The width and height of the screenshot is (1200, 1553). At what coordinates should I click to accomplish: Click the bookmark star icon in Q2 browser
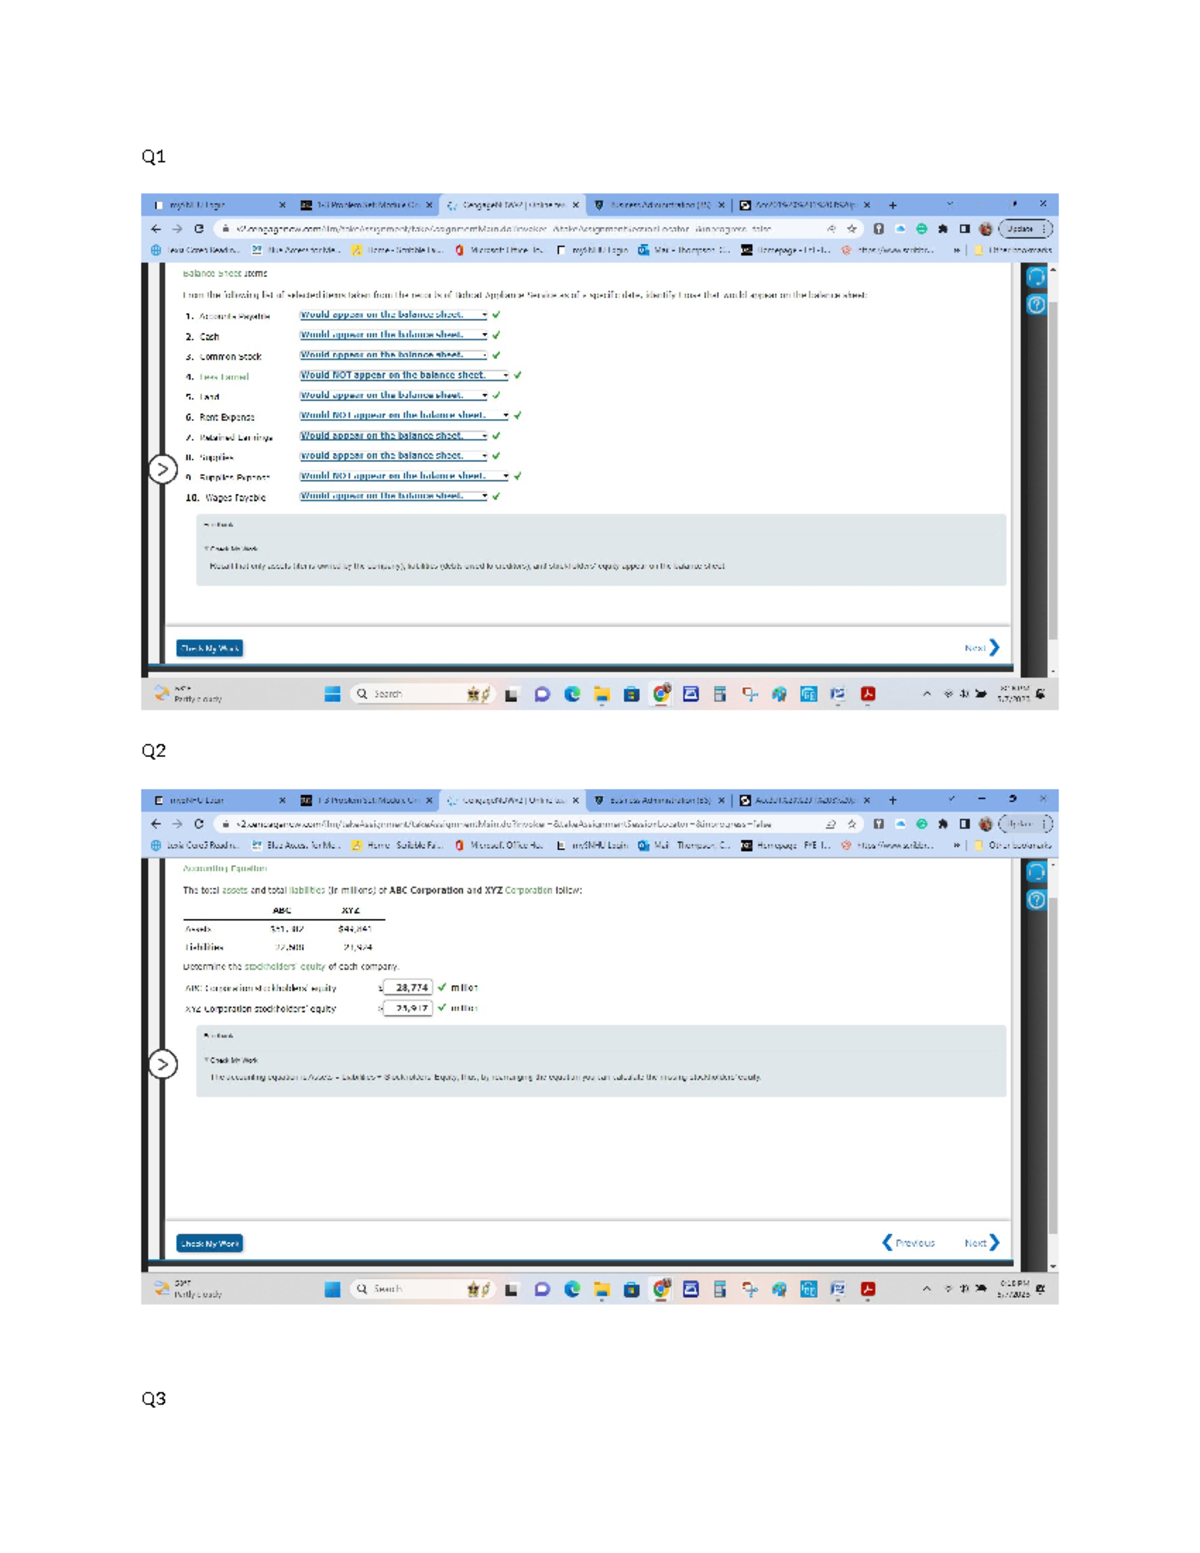[x=852, y=824]
